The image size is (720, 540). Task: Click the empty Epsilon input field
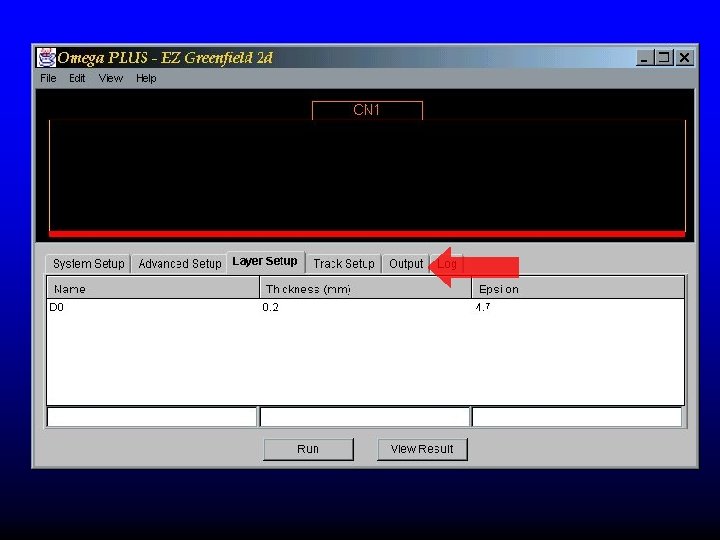coord(577,417)
